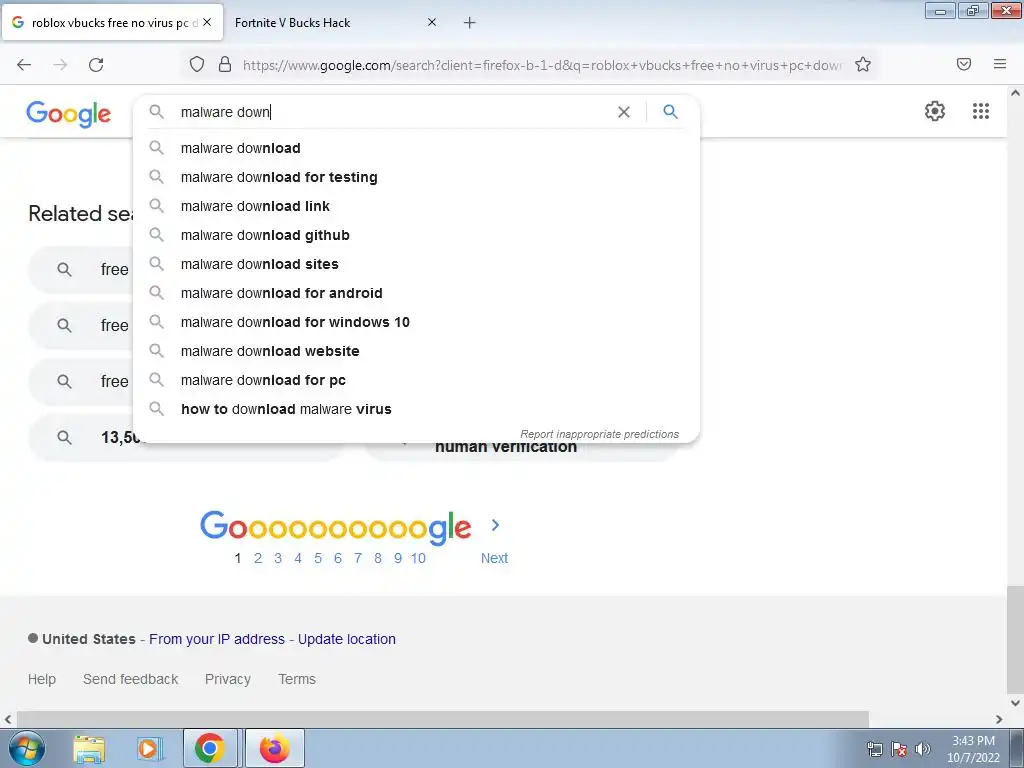
Task: Go to results page 5
Action: coord(318,558)
